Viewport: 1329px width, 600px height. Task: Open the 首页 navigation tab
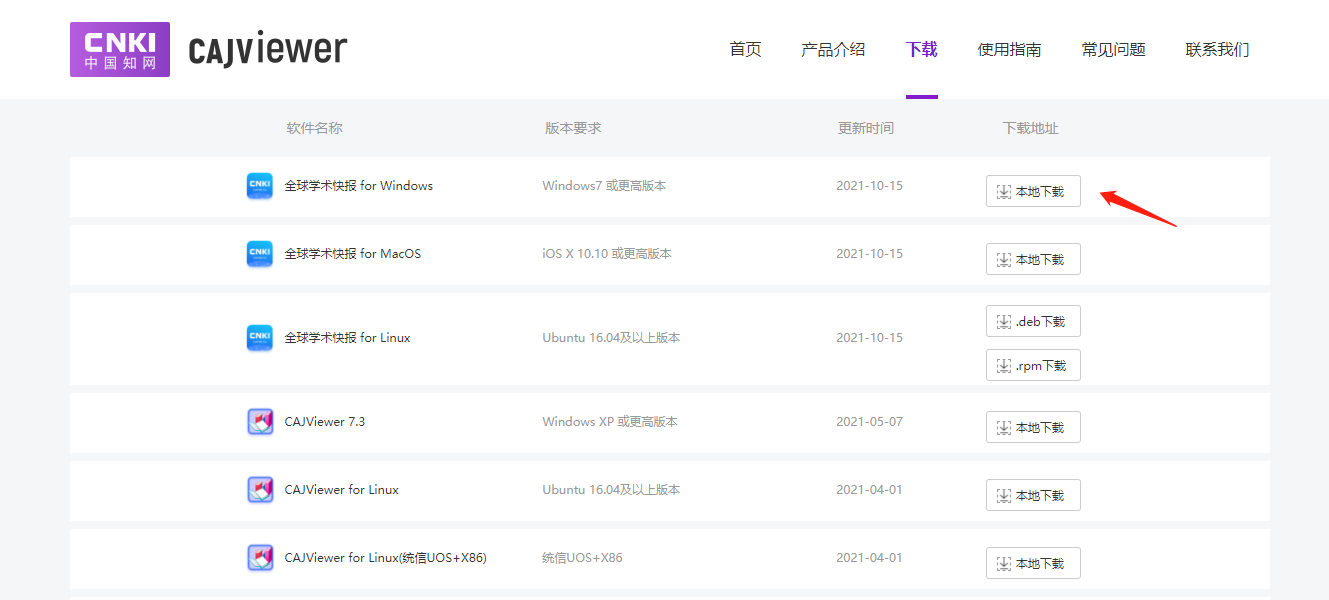click(745, 50)
